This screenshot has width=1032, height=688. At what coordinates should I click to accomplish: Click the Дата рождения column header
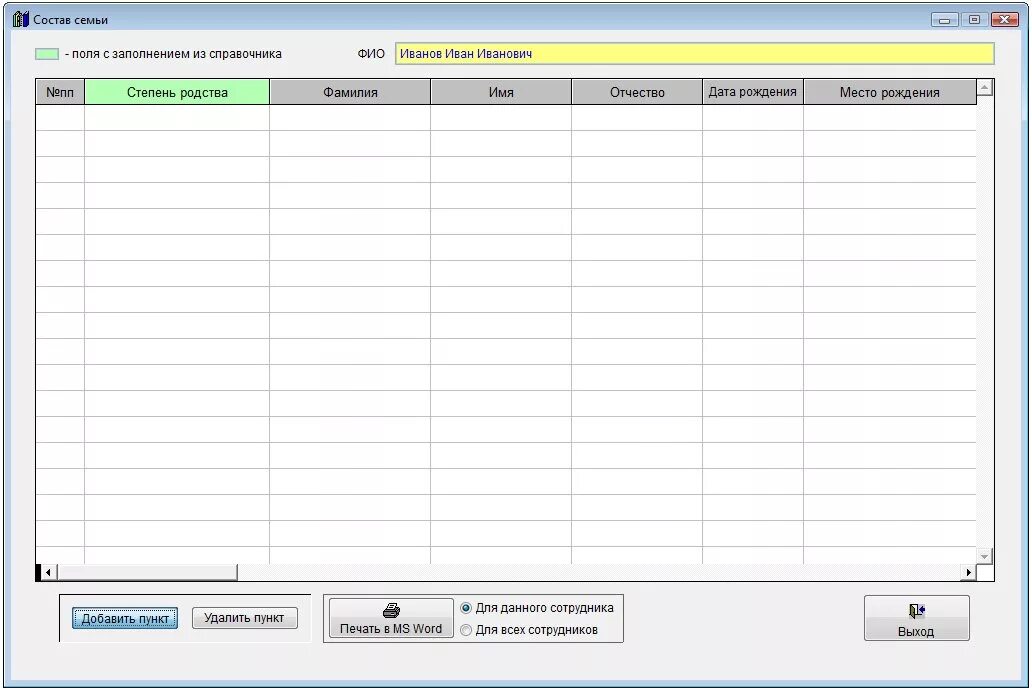[x=753, y=92]
